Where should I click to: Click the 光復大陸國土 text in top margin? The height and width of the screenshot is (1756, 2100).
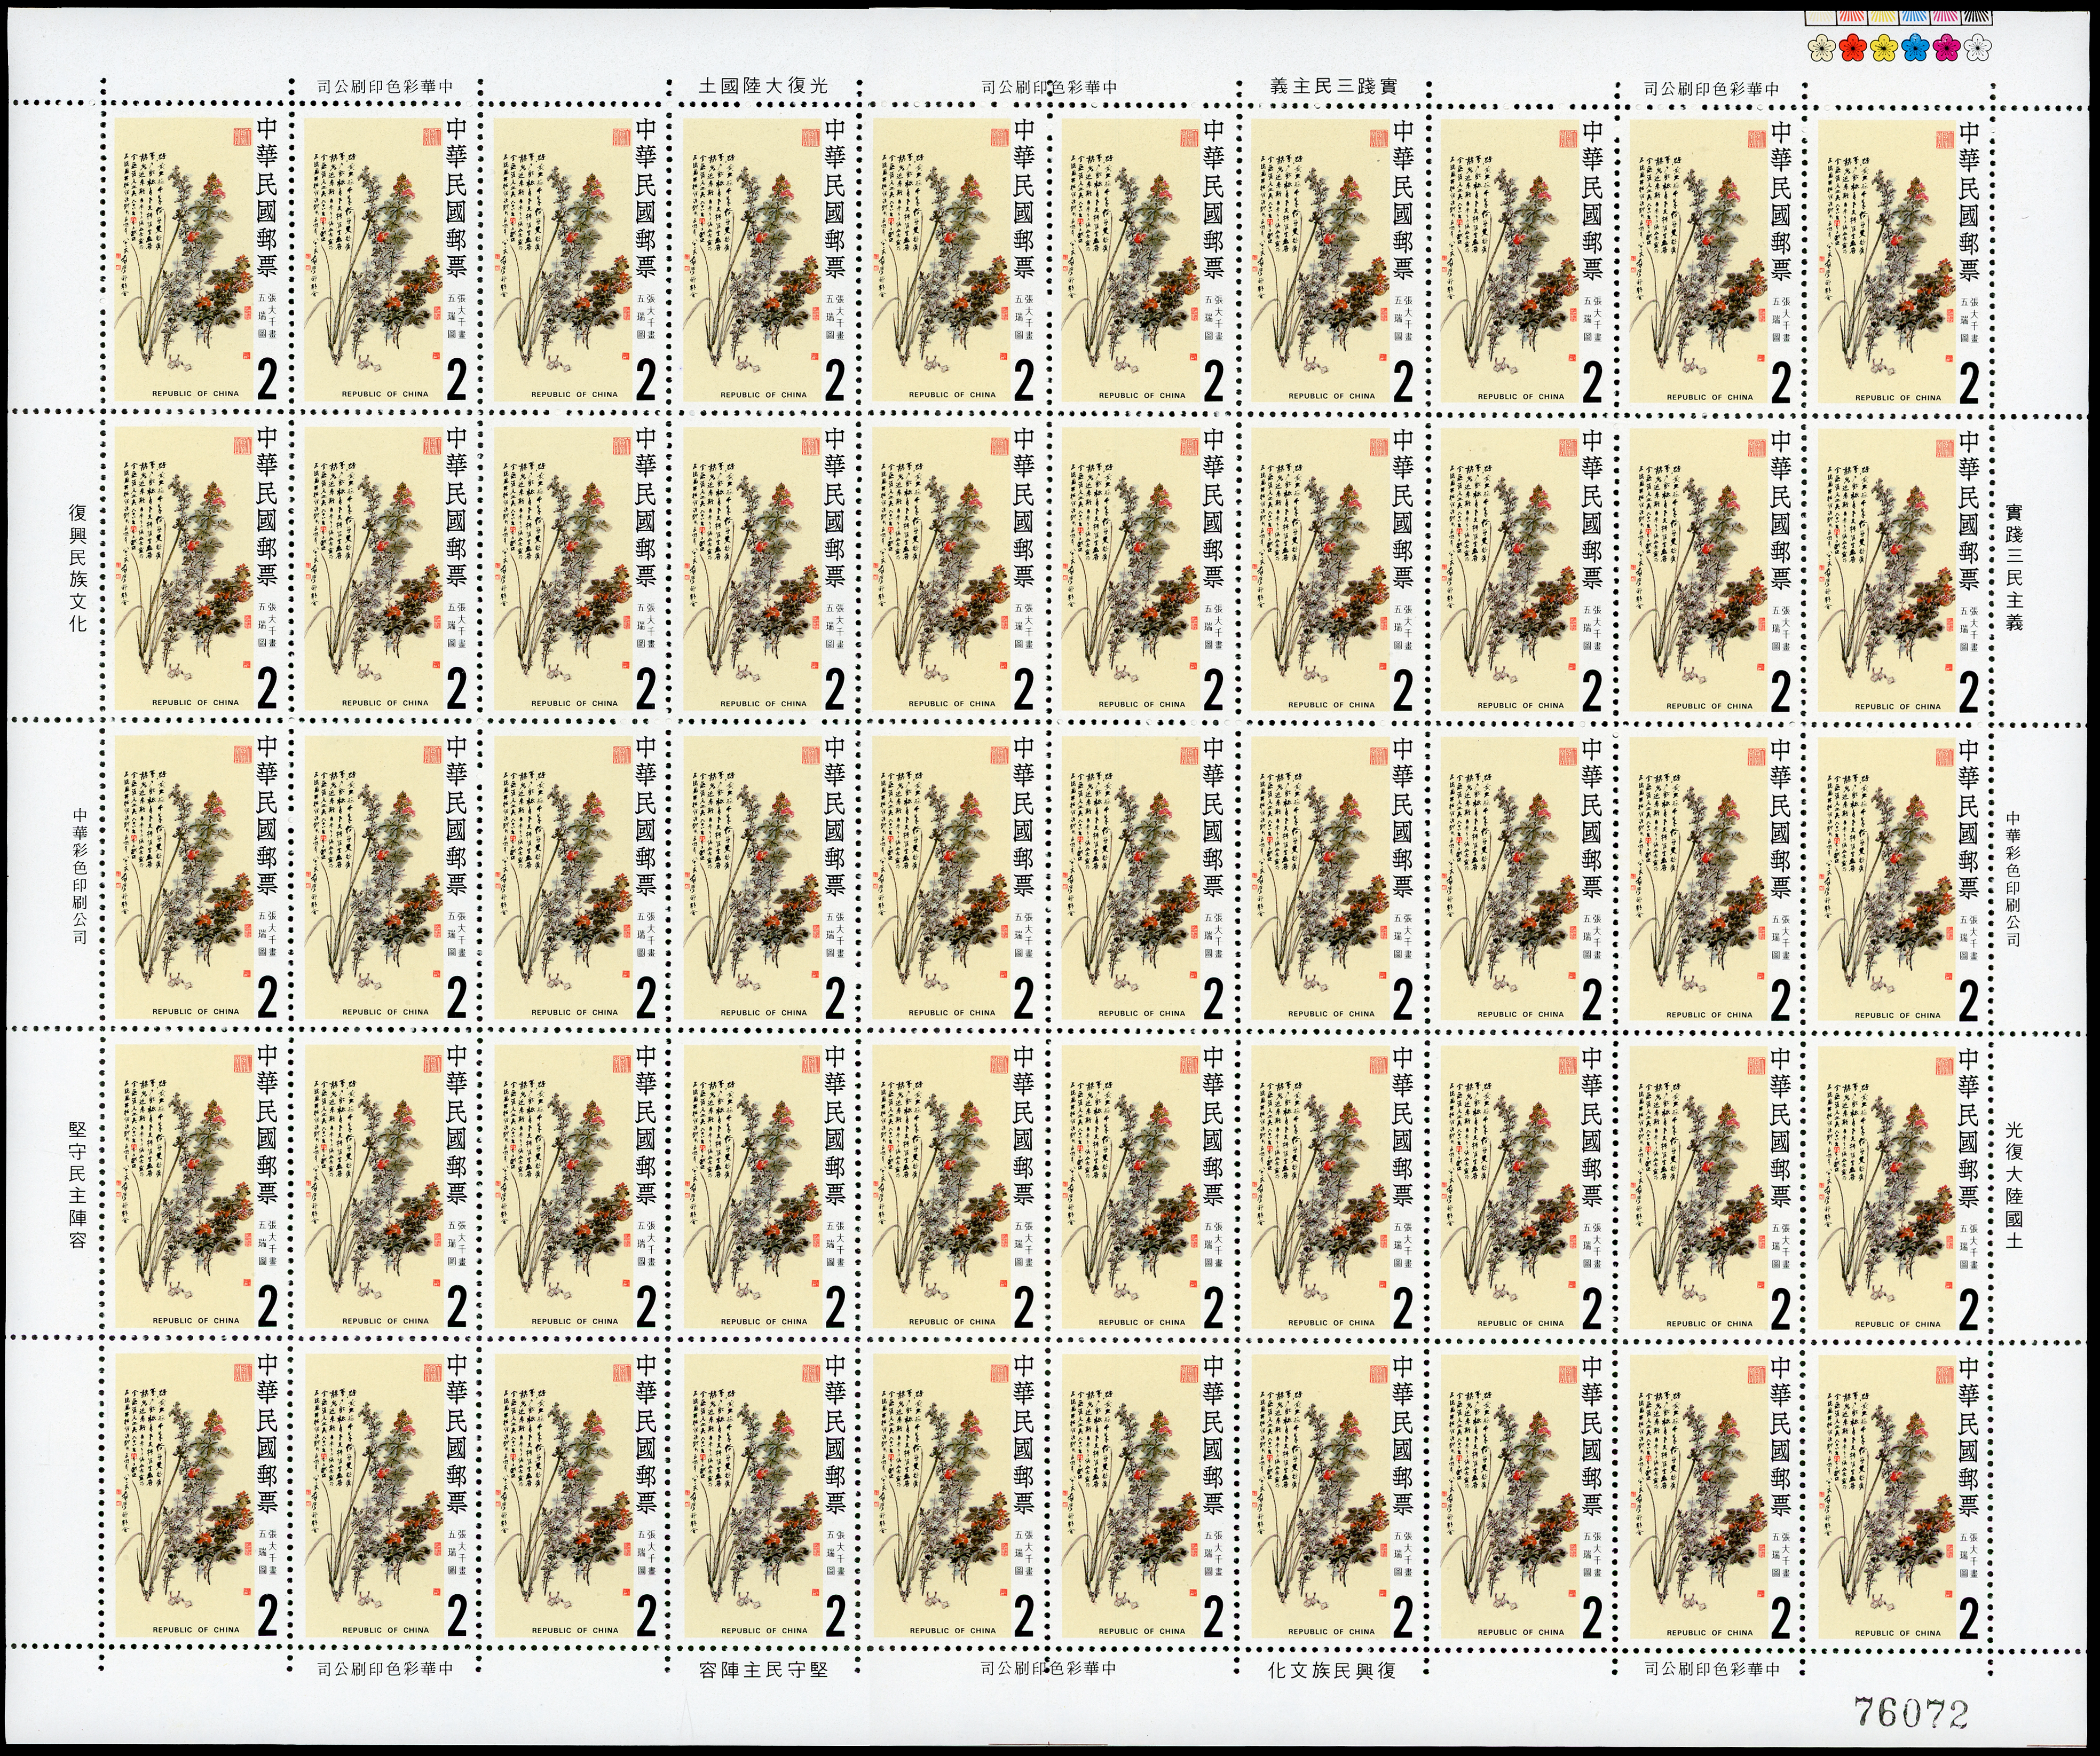point(764,86)
